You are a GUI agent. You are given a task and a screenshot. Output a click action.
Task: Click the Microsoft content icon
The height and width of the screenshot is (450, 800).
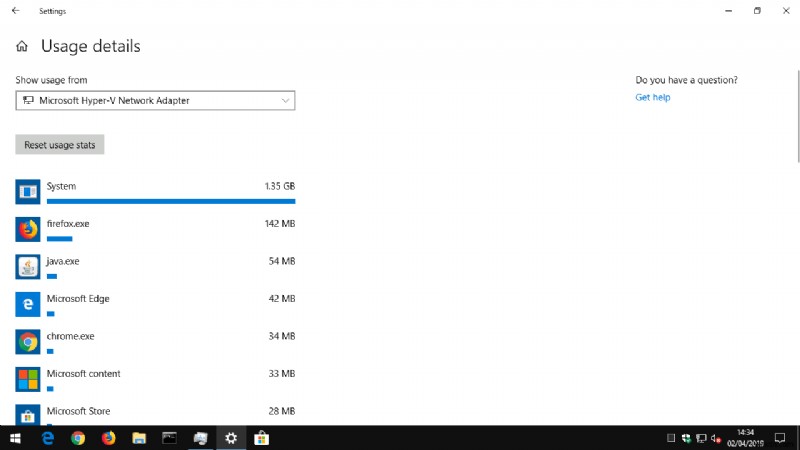pos(28,379)
